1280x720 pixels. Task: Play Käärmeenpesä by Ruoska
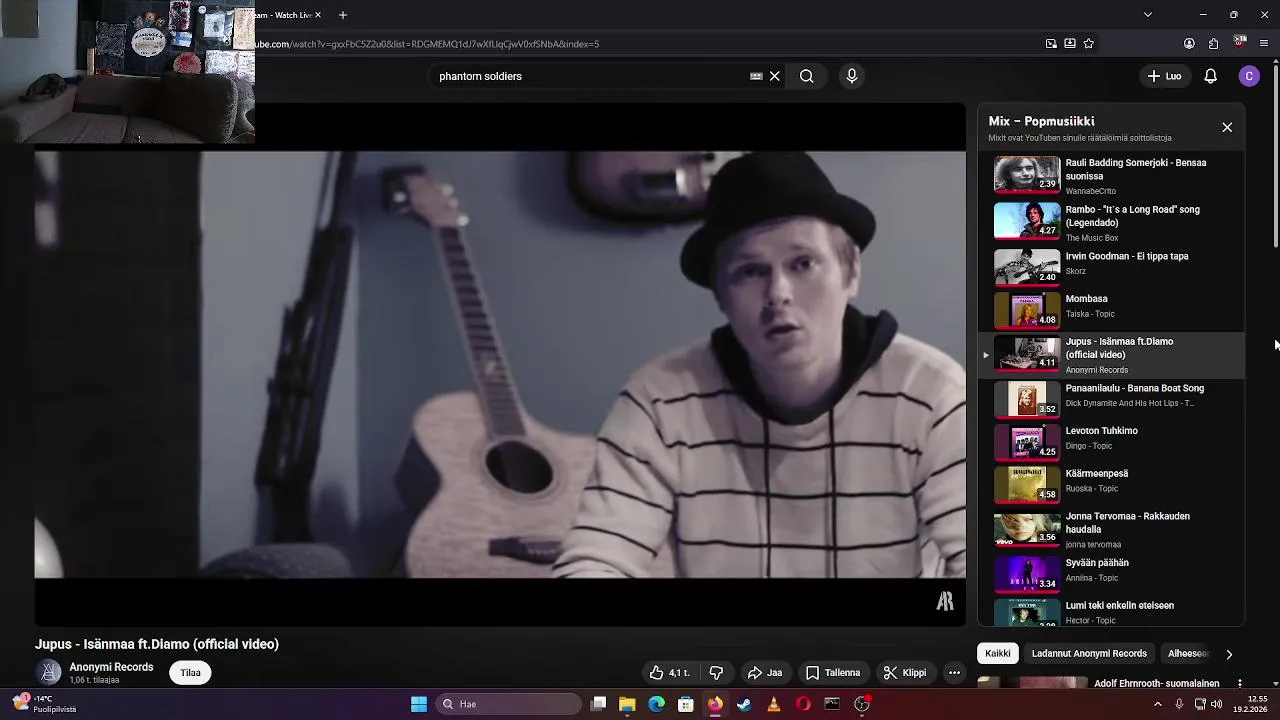point(1110,484)
